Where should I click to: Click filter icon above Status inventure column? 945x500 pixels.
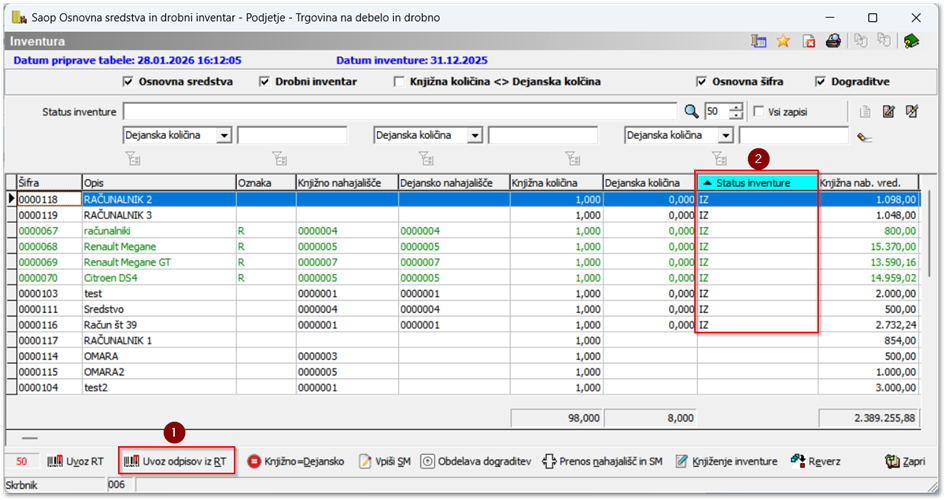(720, 158)
